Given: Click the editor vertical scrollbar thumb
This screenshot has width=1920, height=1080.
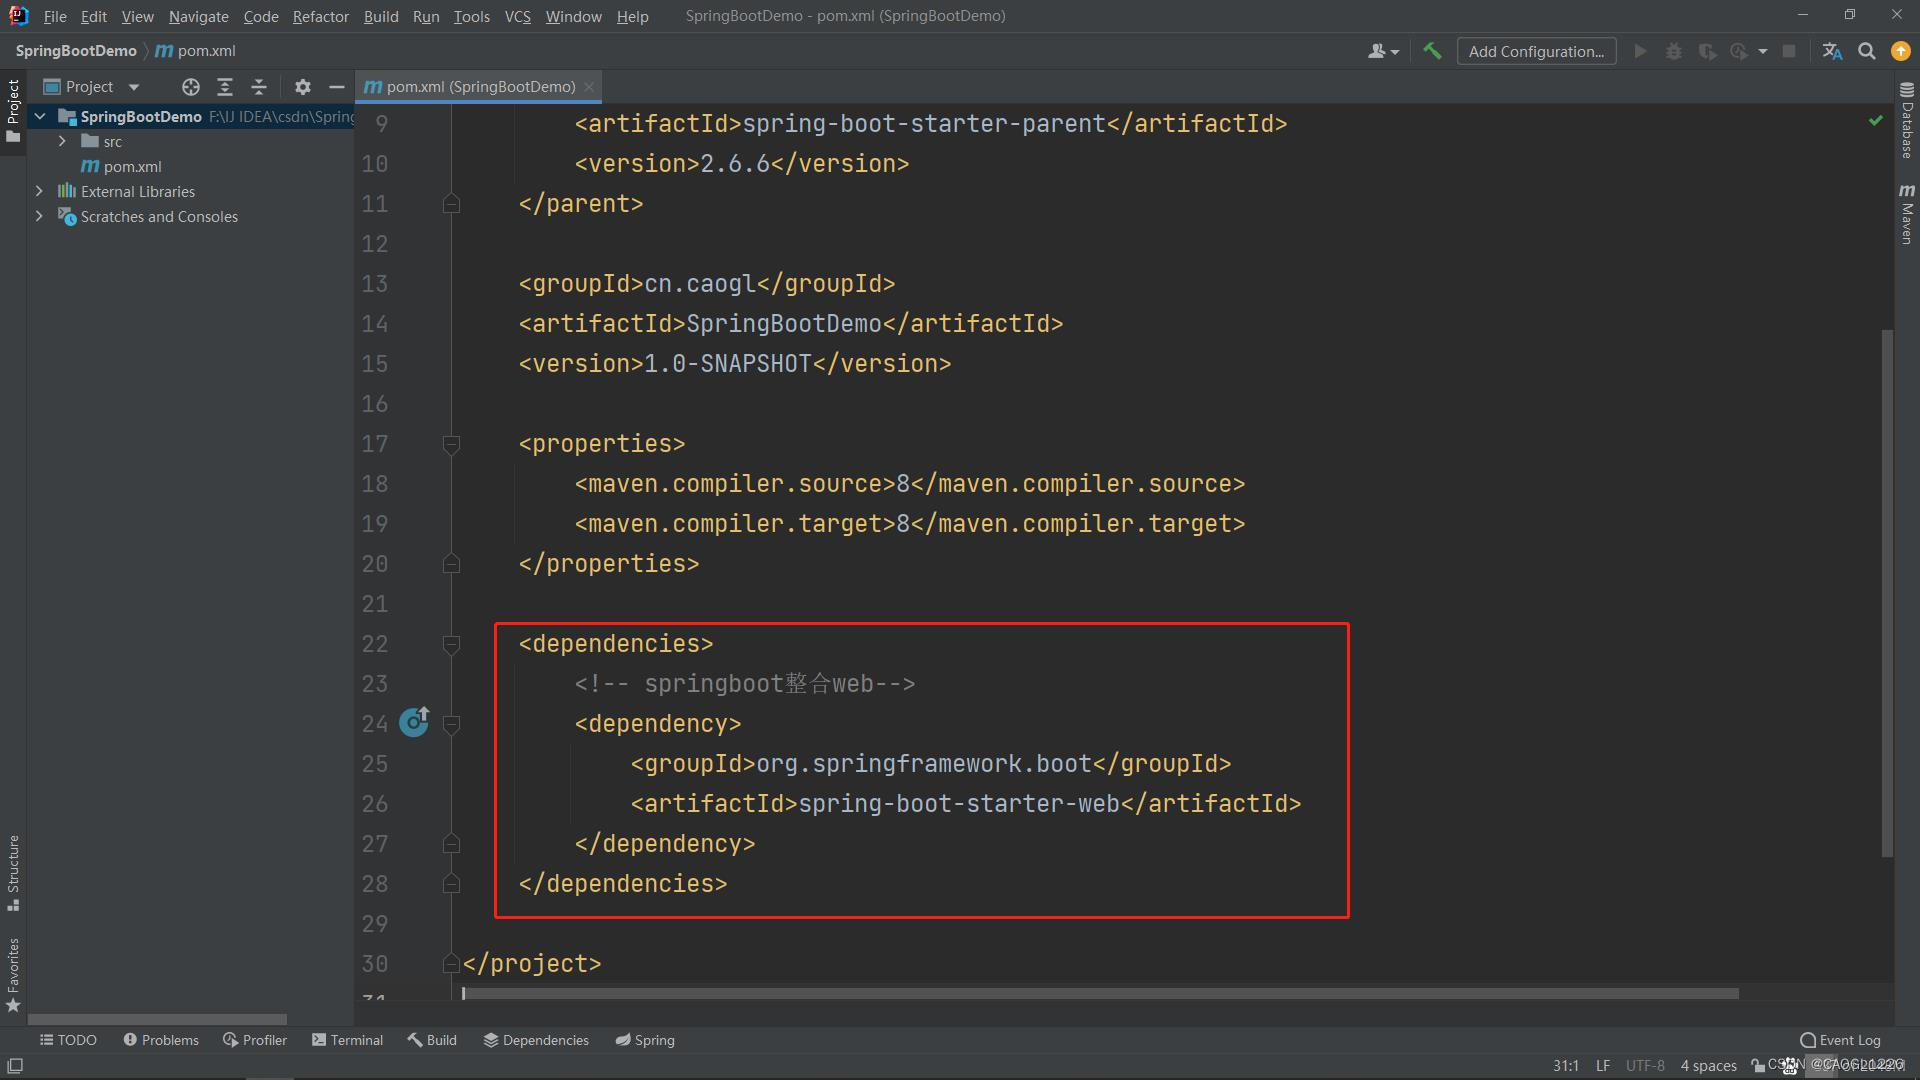Looking at the screenshot, I should click(x=1887, y=592).
